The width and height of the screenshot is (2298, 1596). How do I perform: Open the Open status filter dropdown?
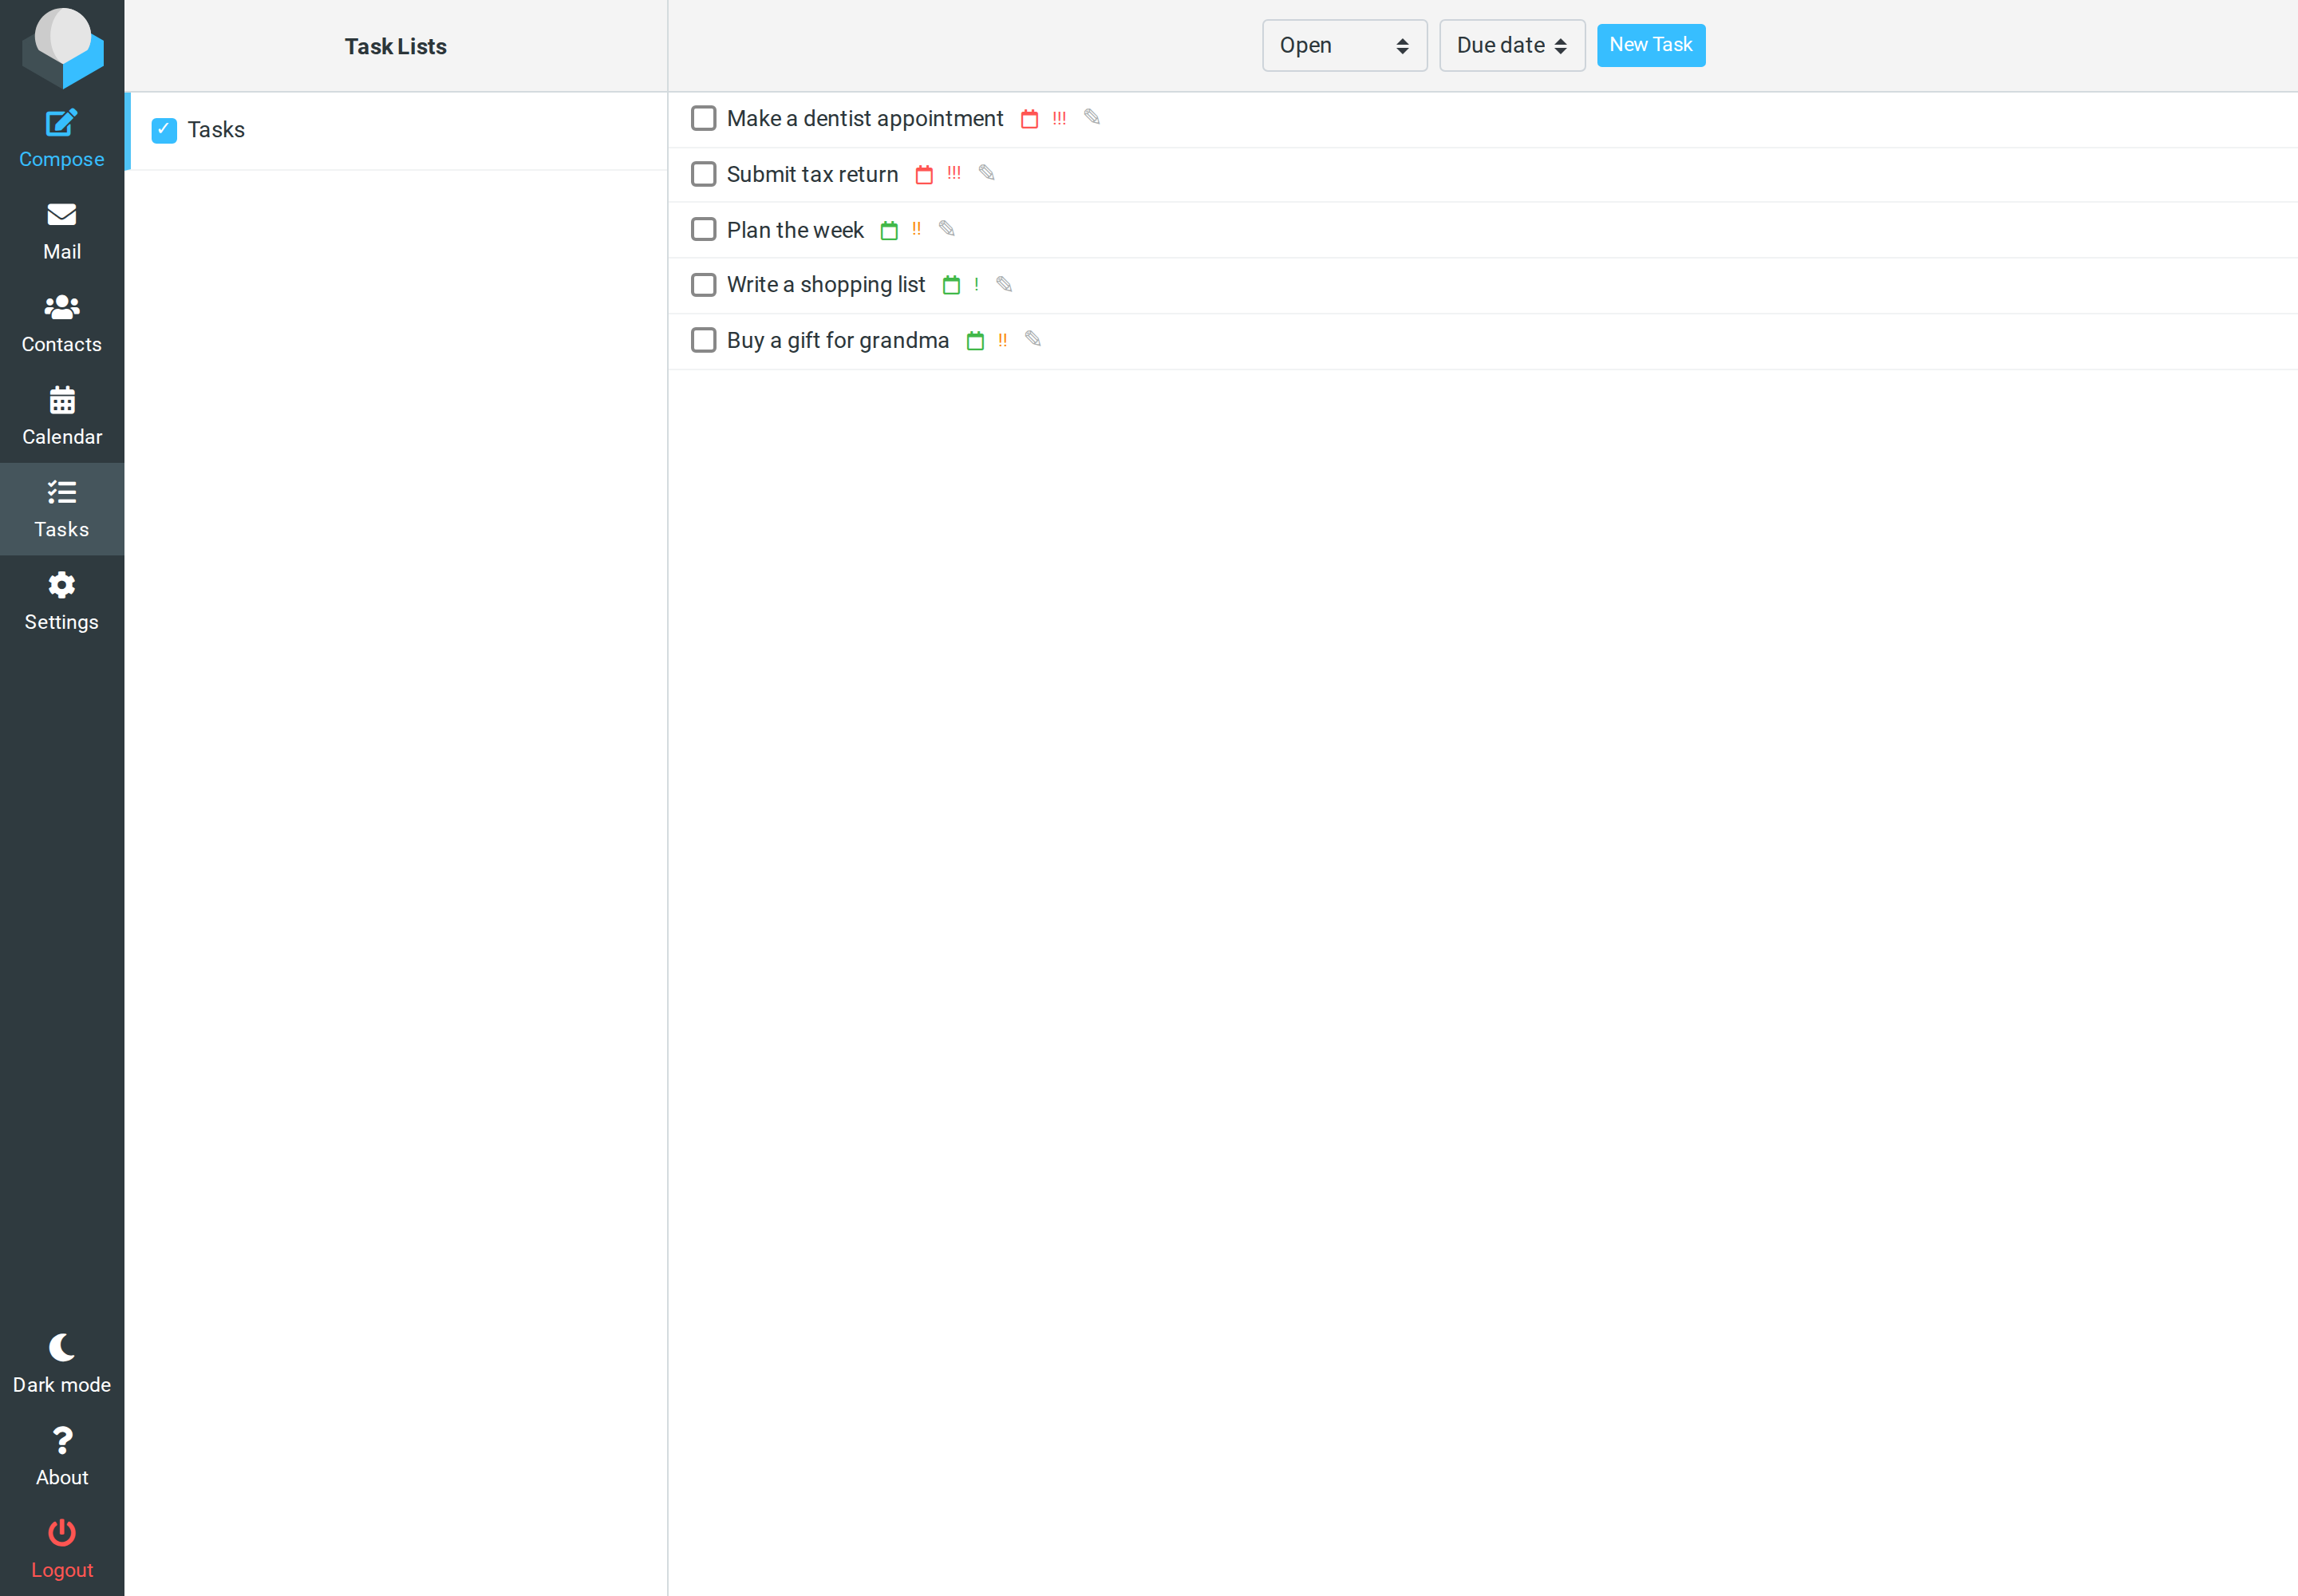[1344, 45]
